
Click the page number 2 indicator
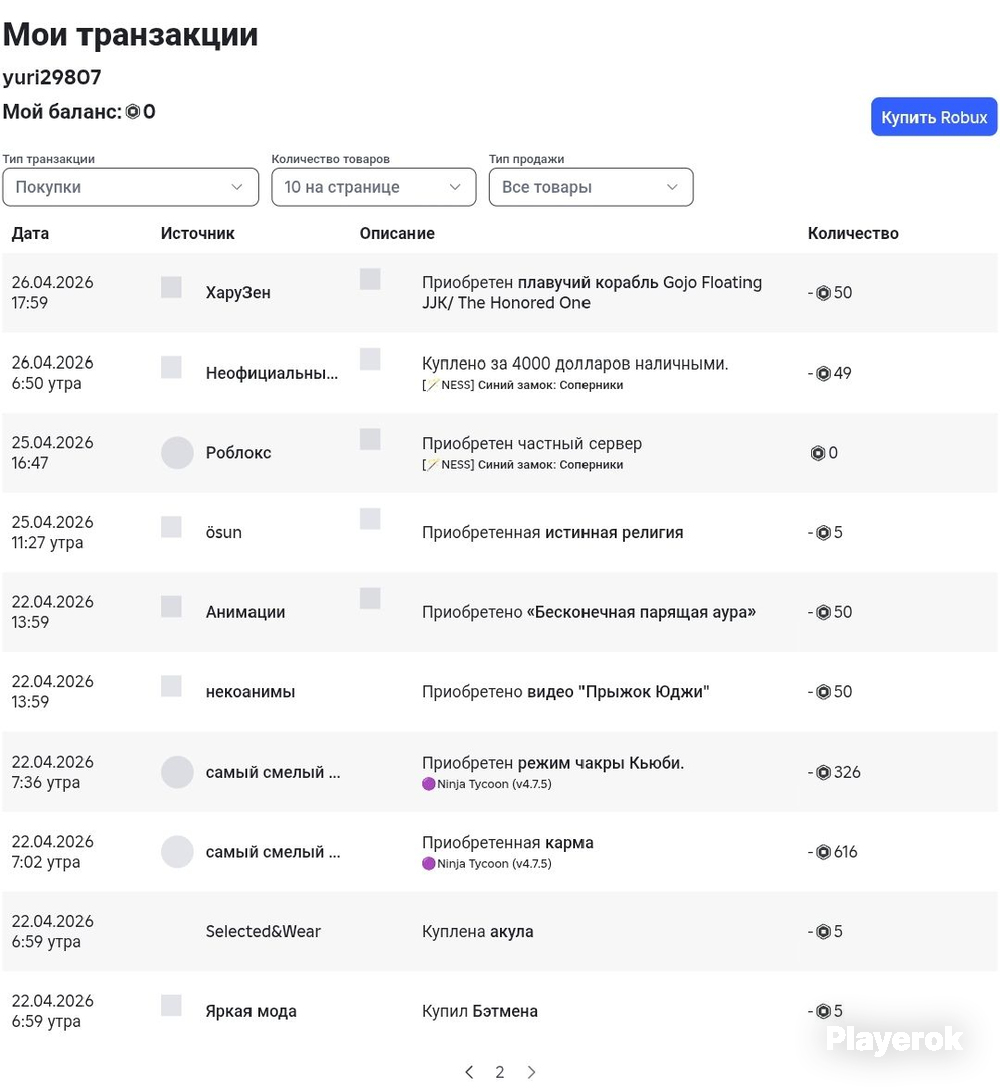point(500,1072)
